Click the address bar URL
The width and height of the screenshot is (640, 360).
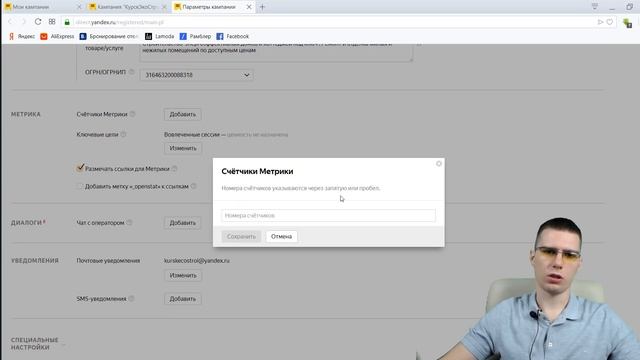tap(120, 22)
